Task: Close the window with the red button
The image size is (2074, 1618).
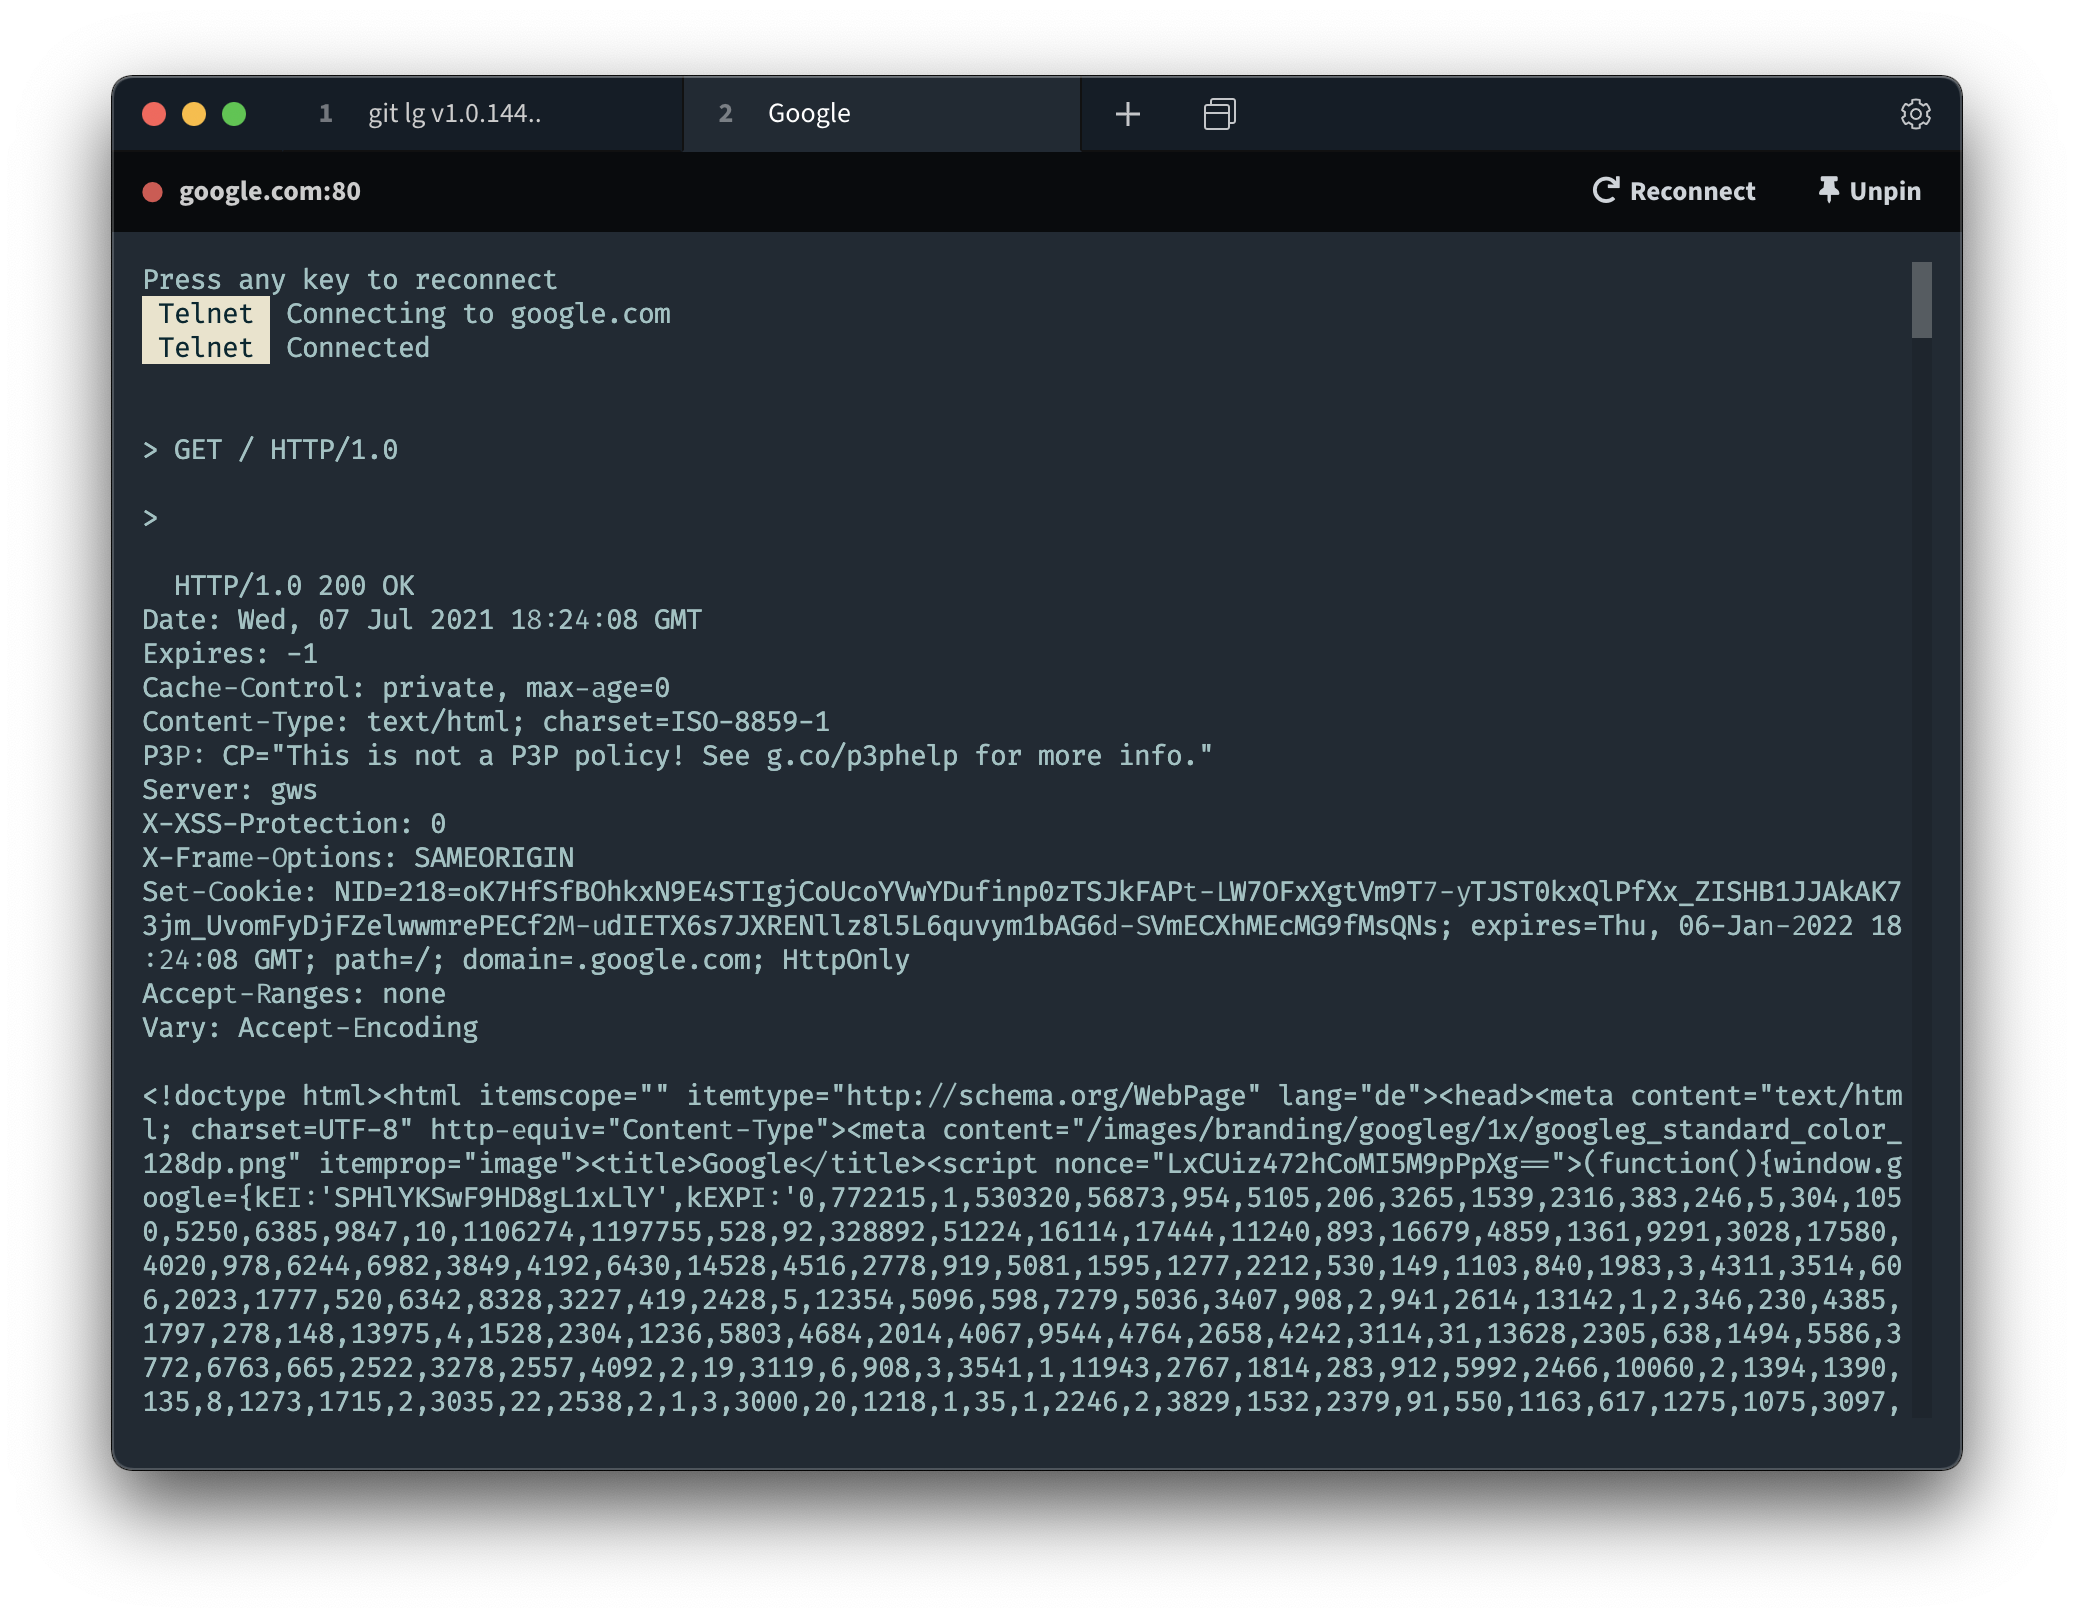Action: pos(154,114)
